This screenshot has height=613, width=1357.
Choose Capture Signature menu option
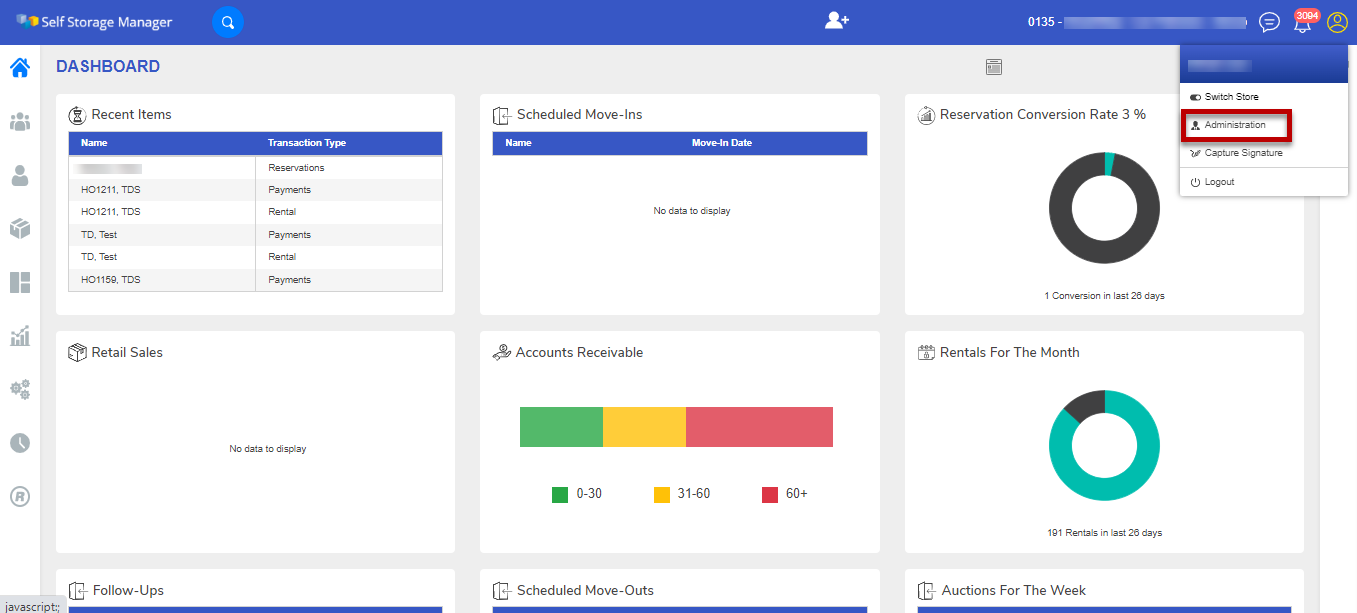point(1243,153)
